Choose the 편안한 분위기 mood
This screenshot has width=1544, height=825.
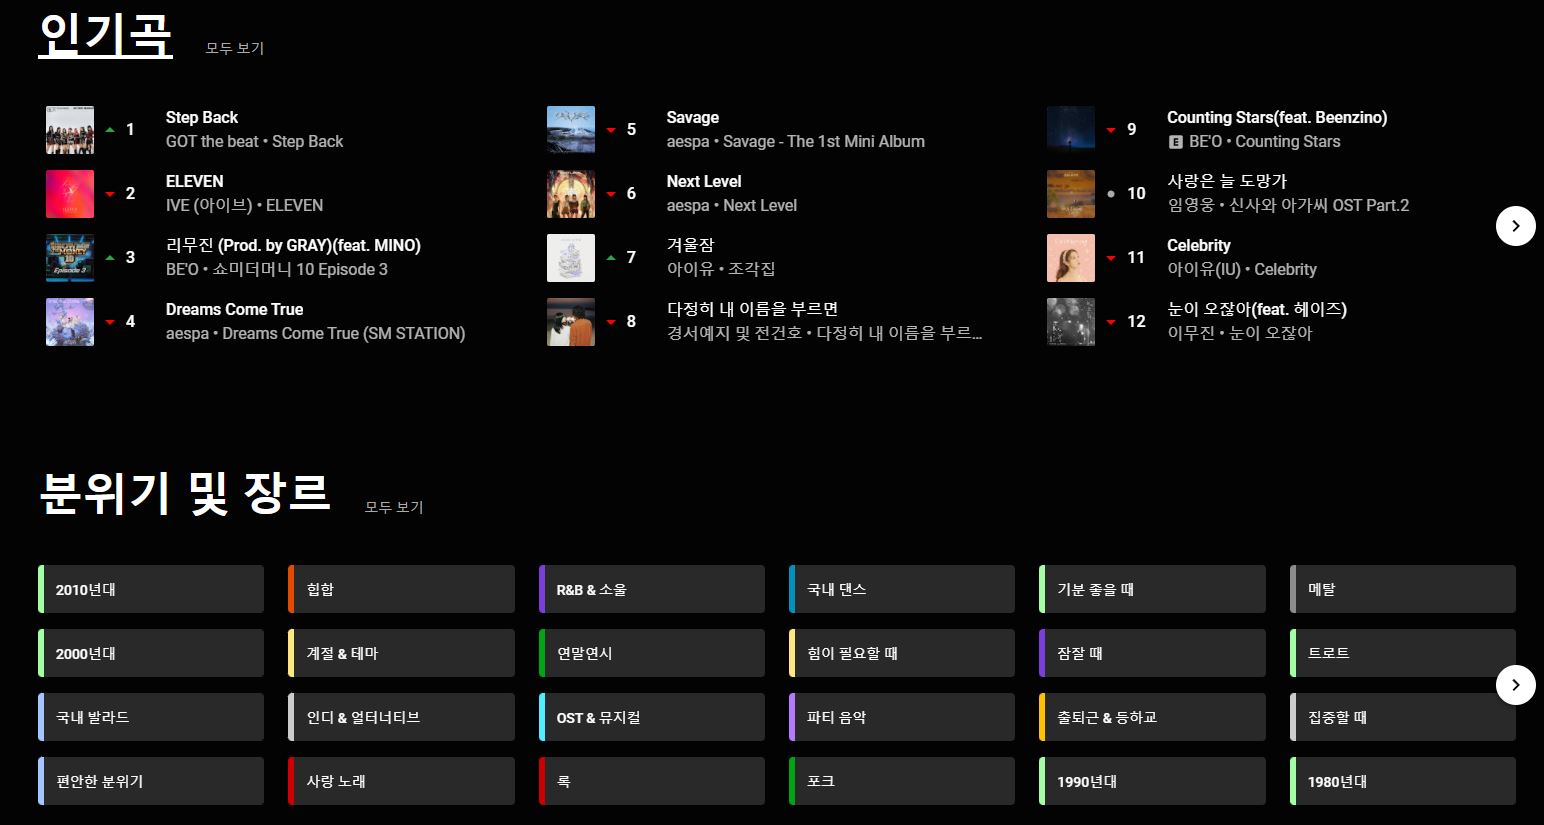(x=151, y=781)
